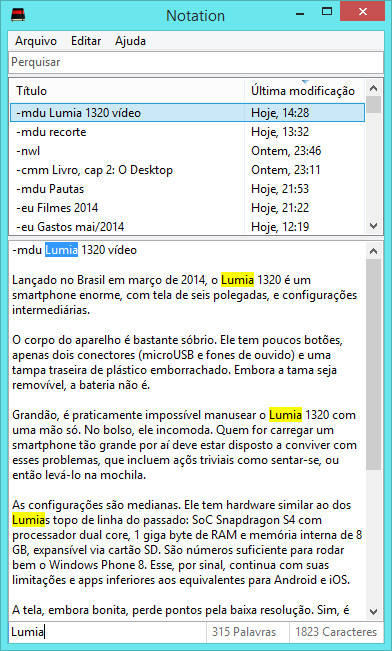Click in the paragraph starting 'As configurações são medianas'

(187, 543)
